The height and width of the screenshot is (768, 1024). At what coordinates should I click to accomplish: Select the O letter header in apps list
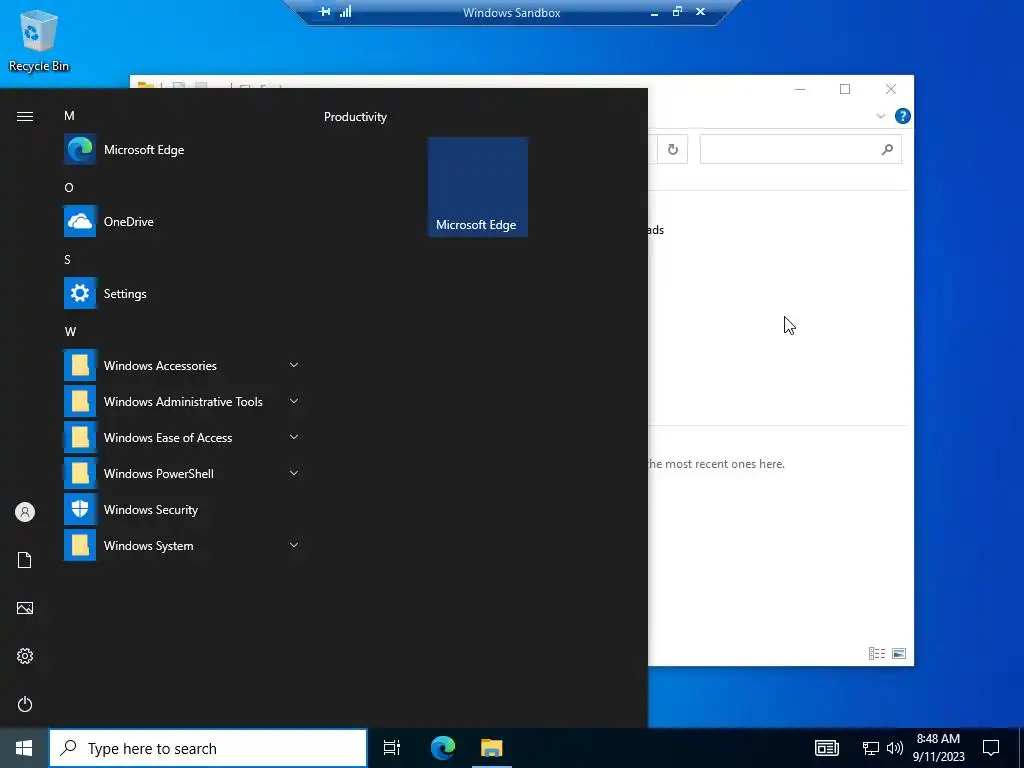pos(69,187)
